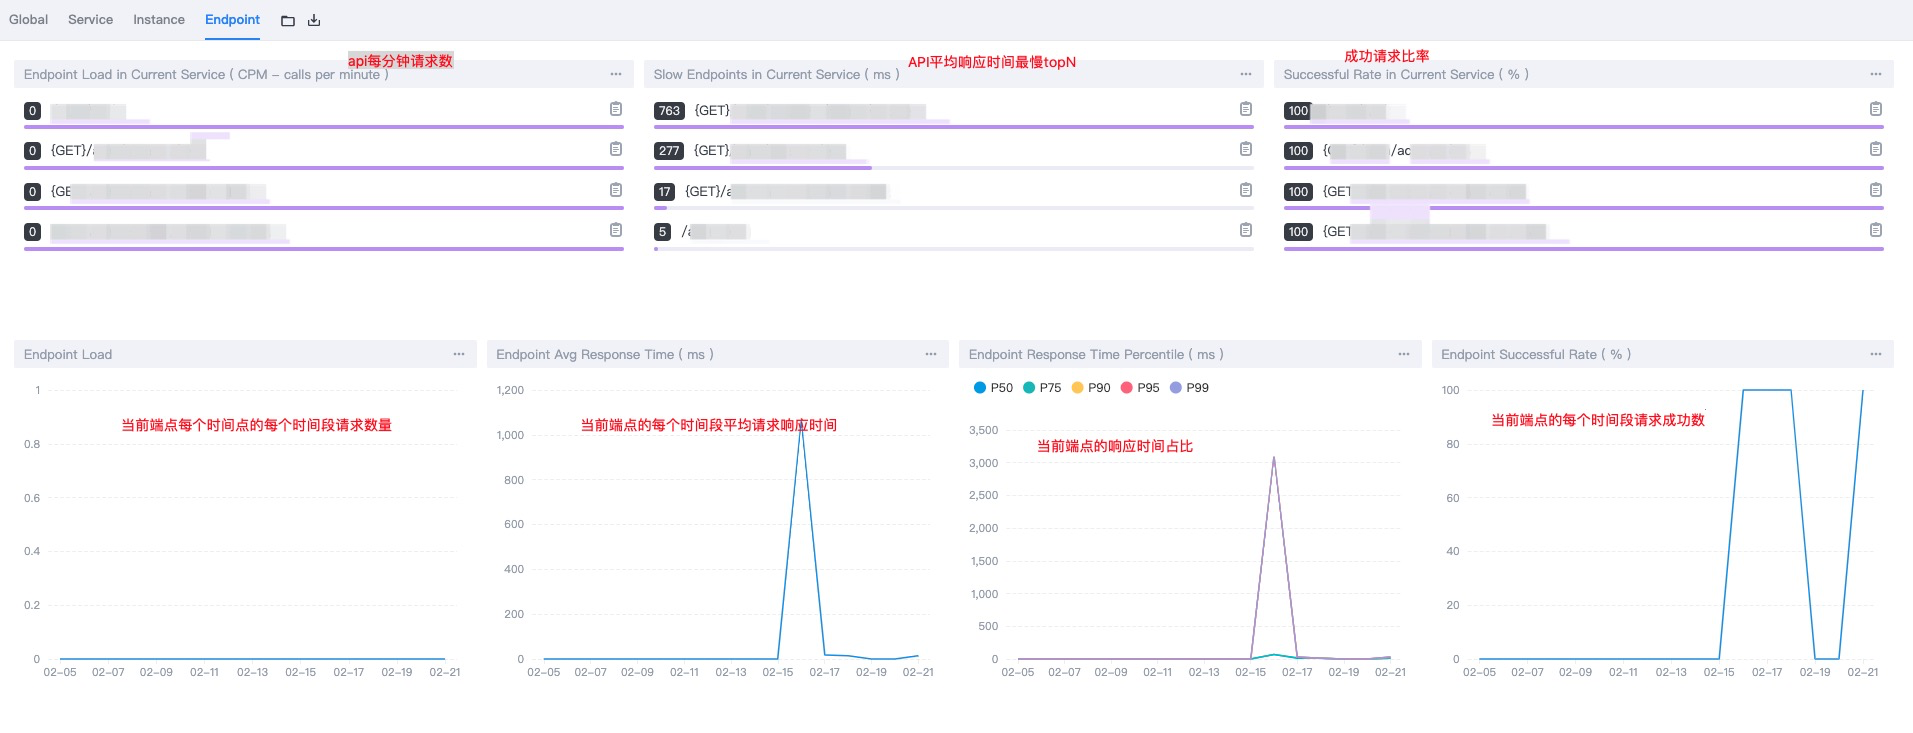Screen dimensions: 1913x733
Task: Click the Endpoint Load panel title
Action: point(68,354)
